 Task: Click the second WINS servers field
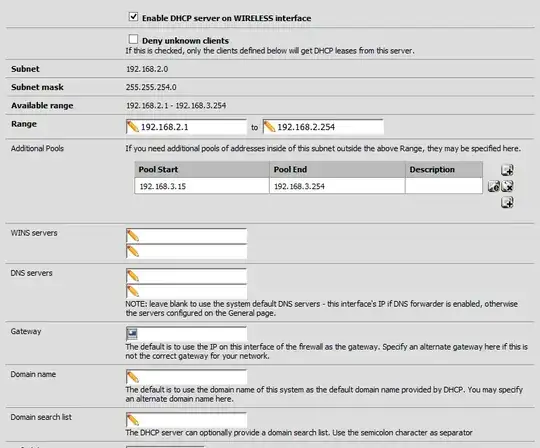click(x=186, y=252)
